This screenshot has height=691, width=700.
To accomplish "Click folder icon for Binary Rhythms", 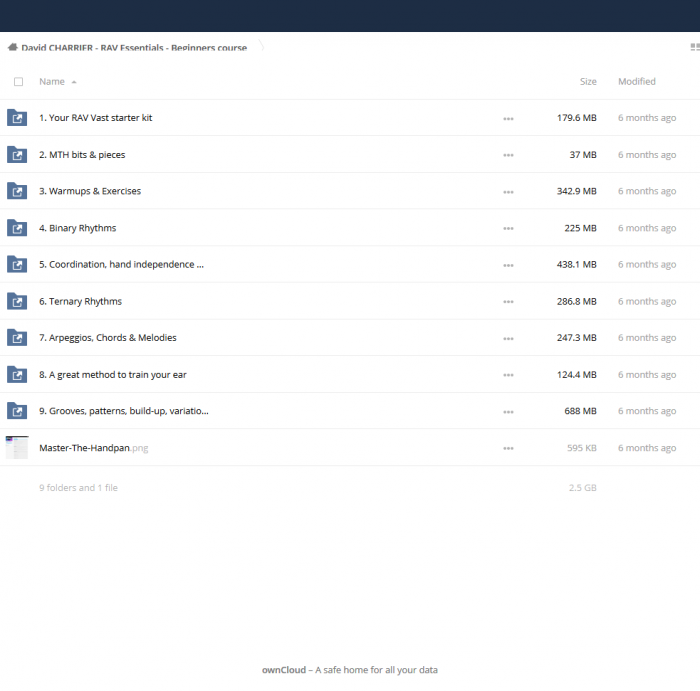I will 17,228.
